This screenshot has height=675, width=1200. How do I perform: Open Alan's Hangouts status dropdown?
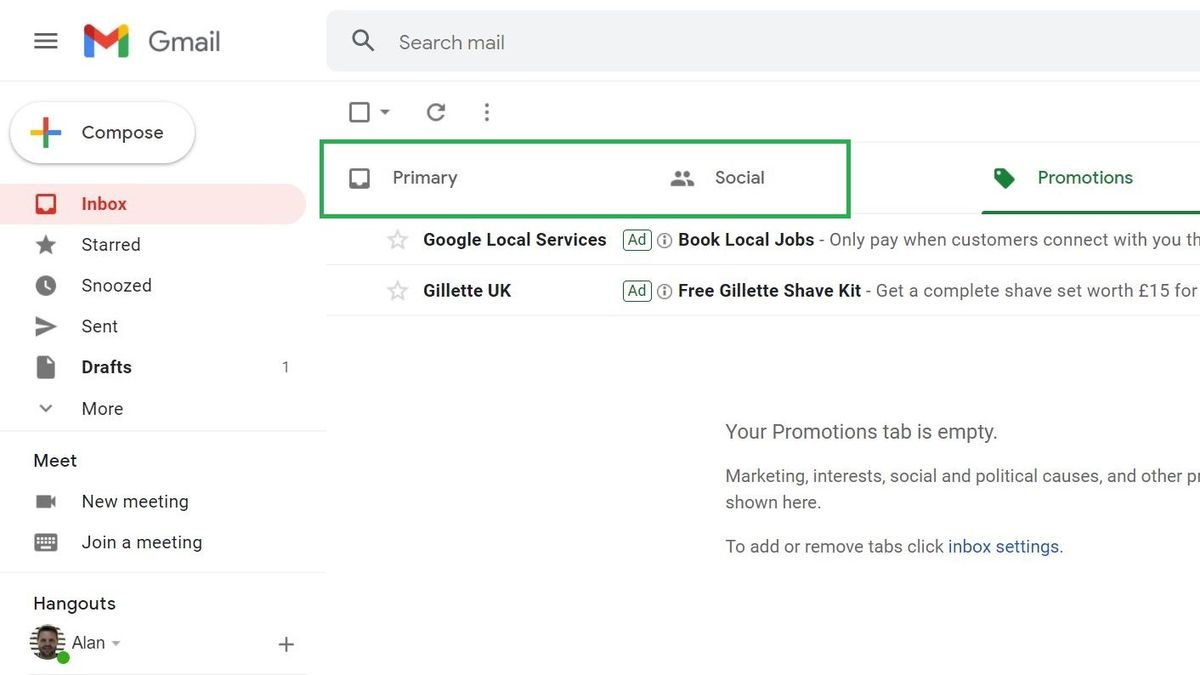[113, 644]
